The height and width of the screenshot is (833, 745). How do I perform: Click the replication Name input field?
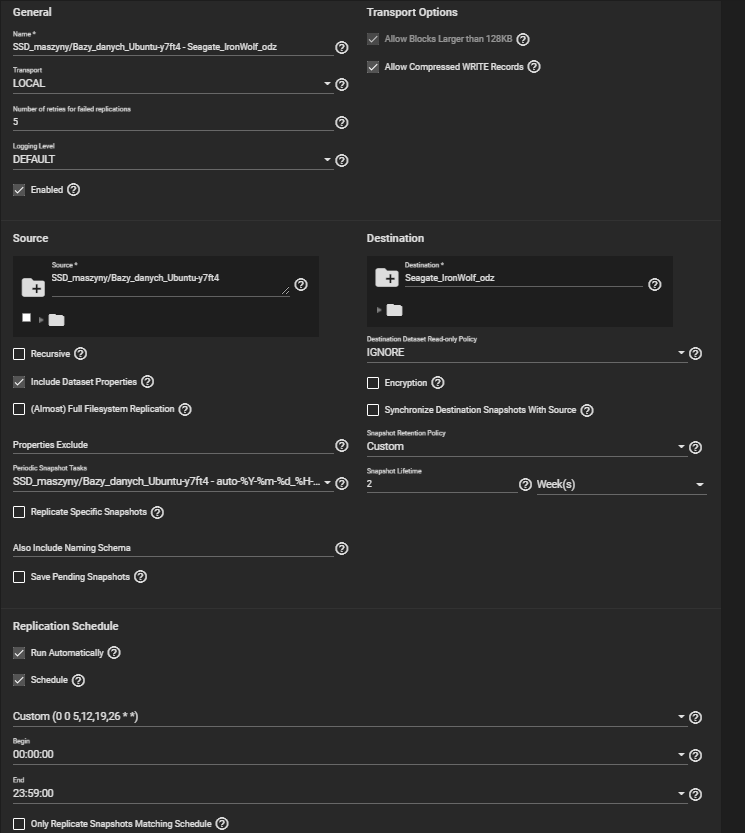pos(173,47)
